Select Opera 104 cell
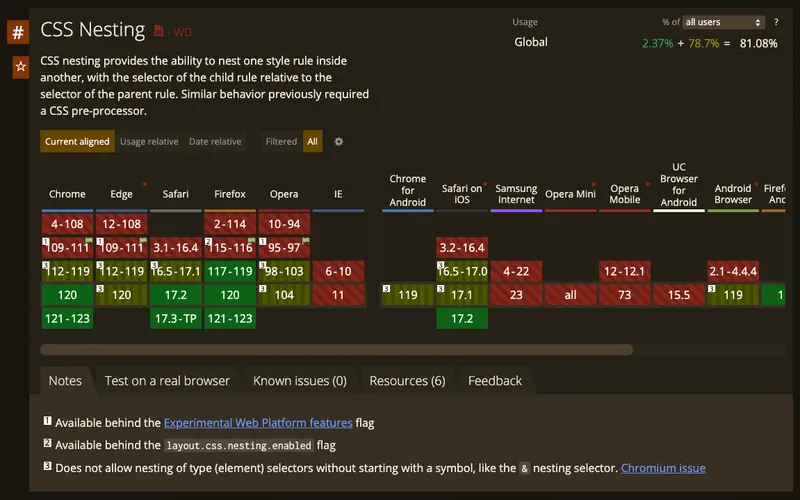This screenshot has width=800, height=500. [284, 295]
